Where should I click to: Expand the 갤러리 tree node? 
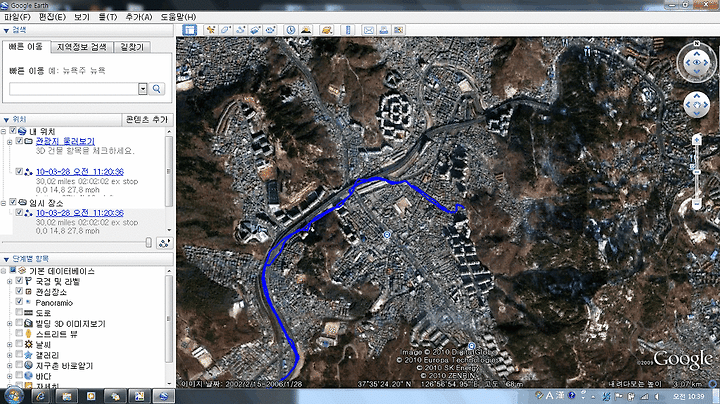tap(10, 356)
